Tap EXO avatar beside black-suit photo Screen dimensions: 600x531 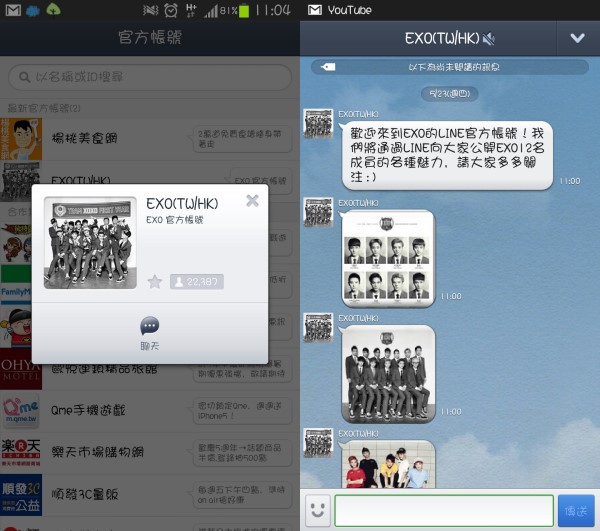click(x=318, y=328)
